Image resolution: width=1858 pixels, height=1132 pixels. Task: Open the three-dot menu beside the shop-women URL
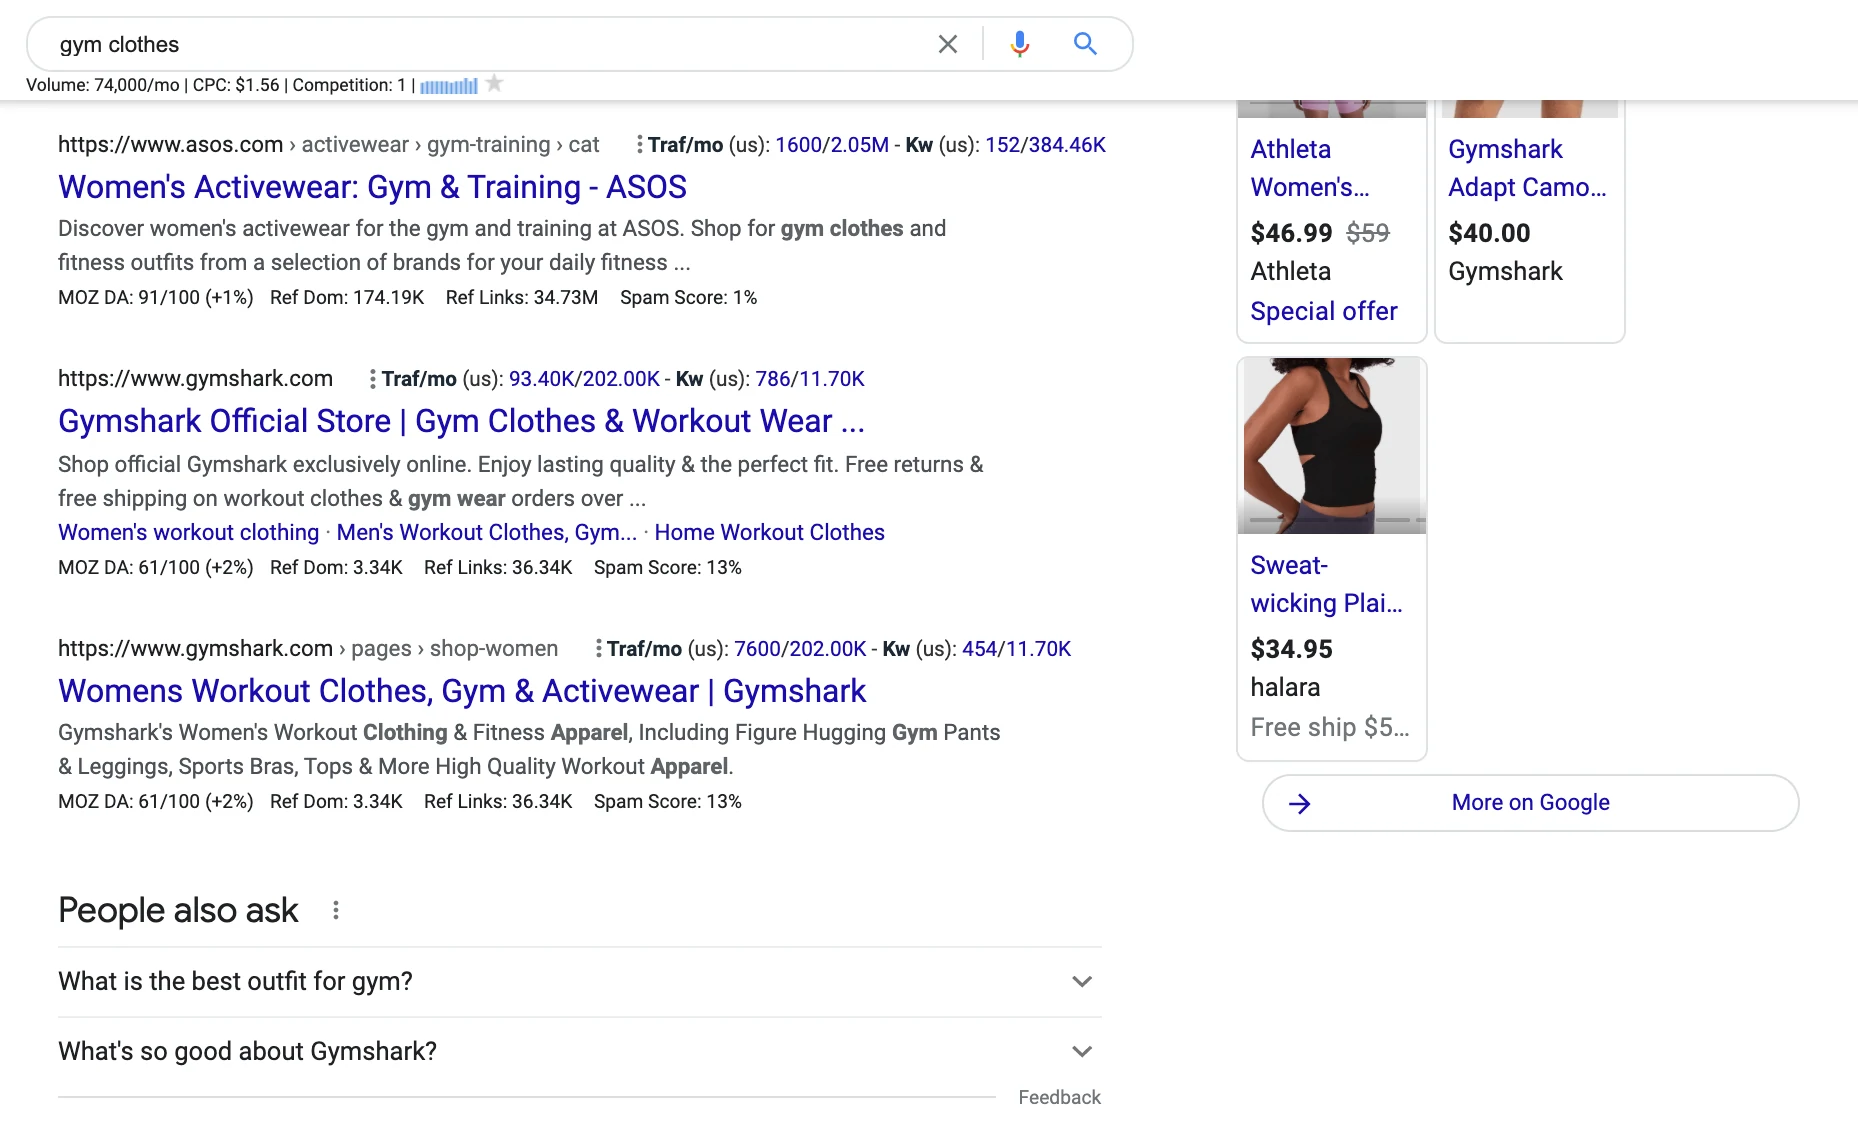point(598,649)
